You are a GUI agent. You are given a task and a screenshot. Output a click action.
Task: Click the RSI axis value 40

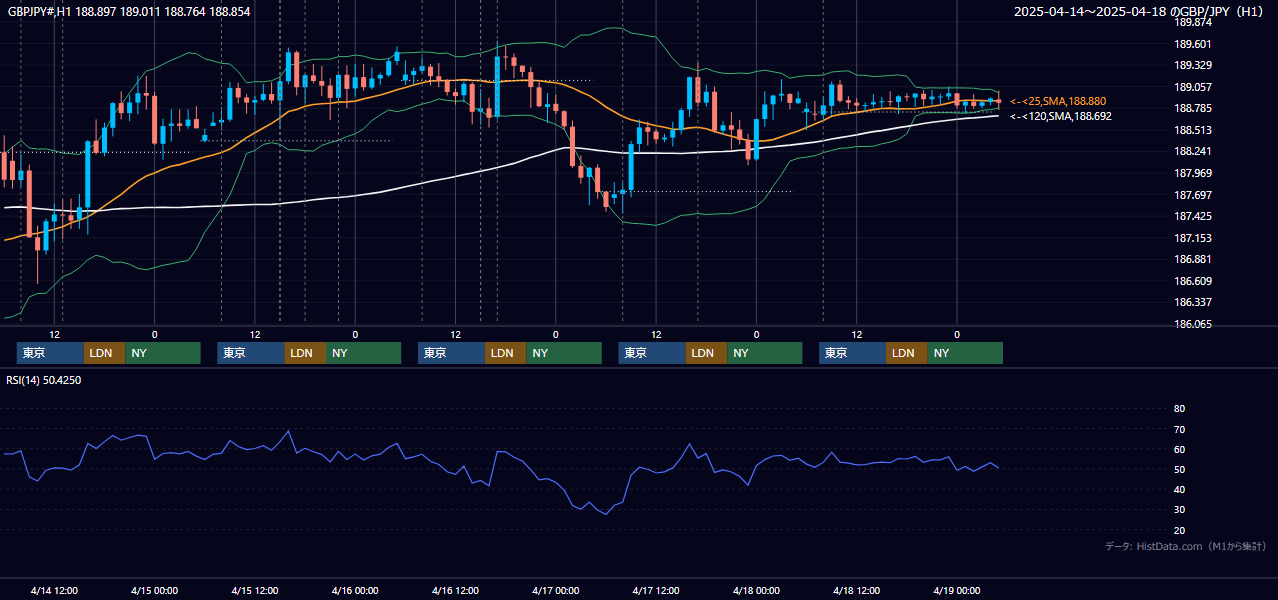[x=1179, y=489]
